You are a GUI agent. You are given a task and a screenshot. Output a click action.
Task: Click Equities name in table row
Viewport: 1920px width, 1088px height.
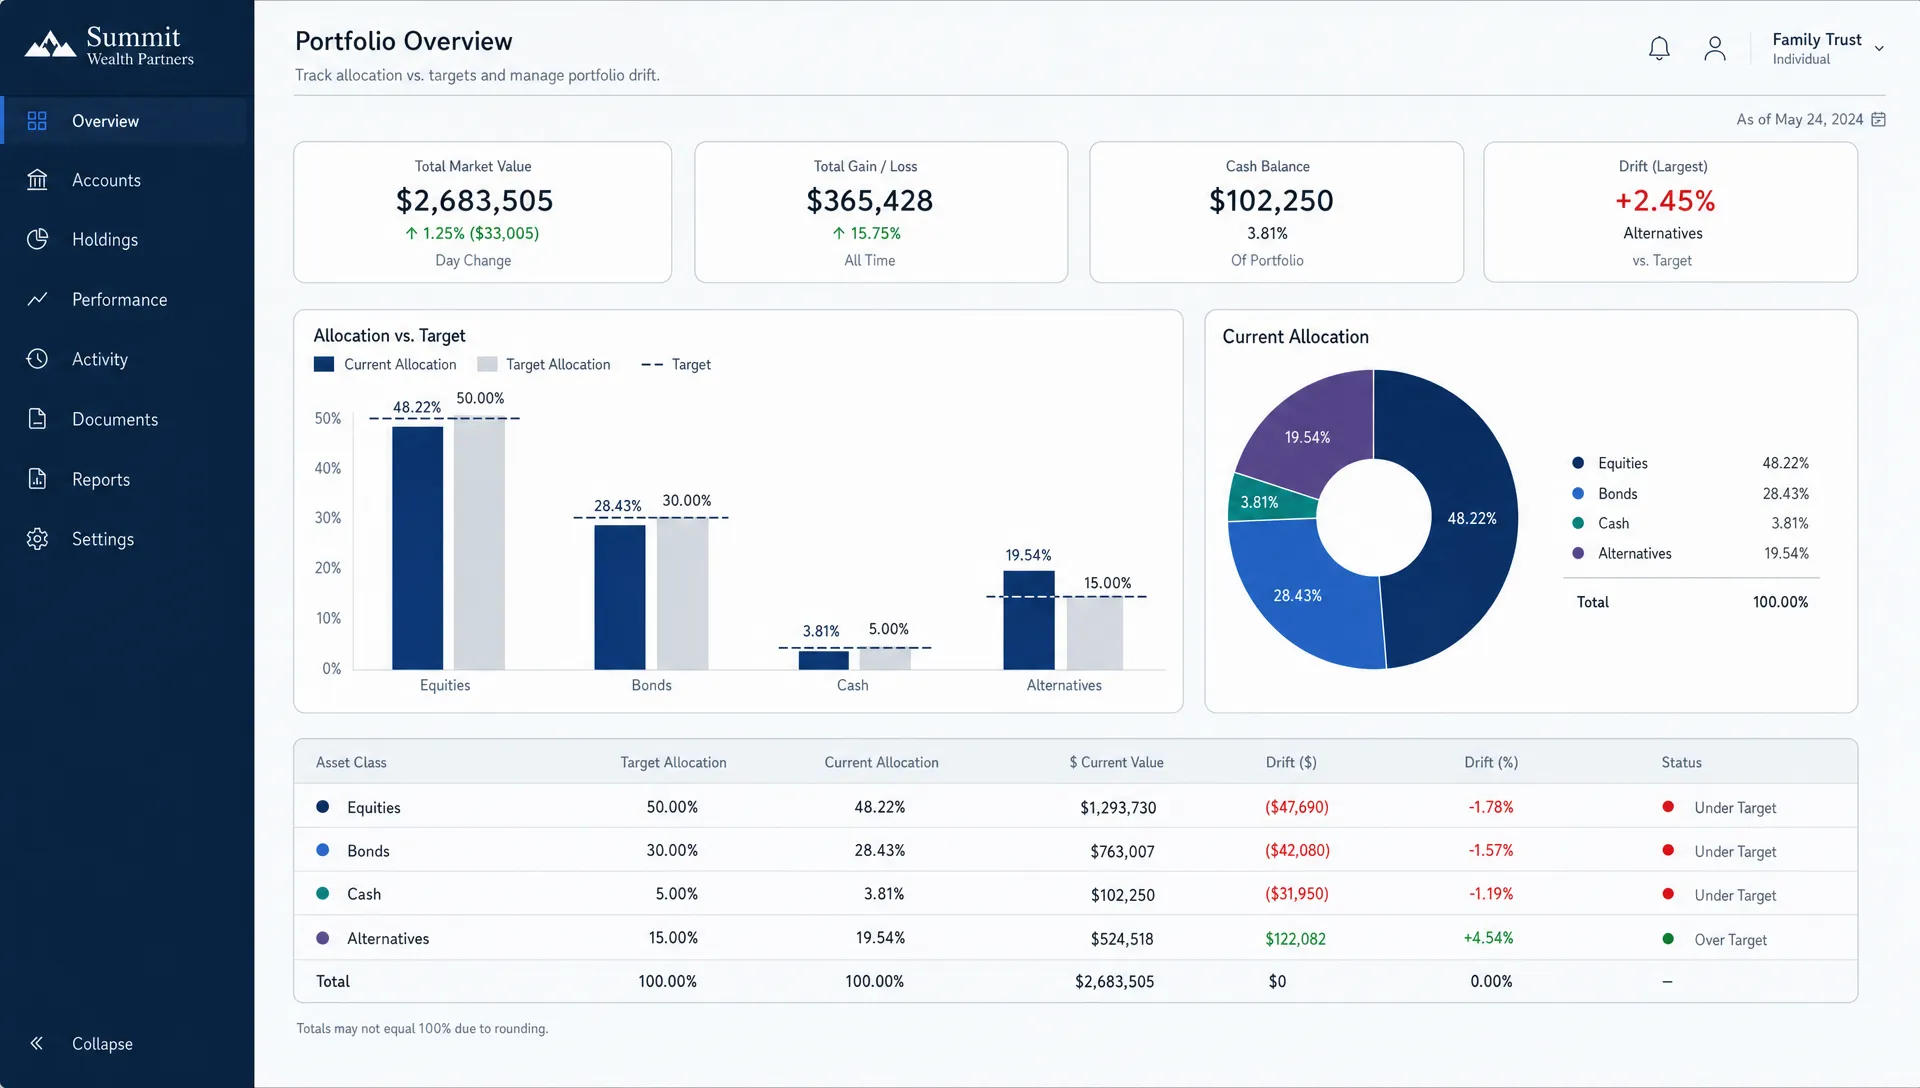(374, 807)
